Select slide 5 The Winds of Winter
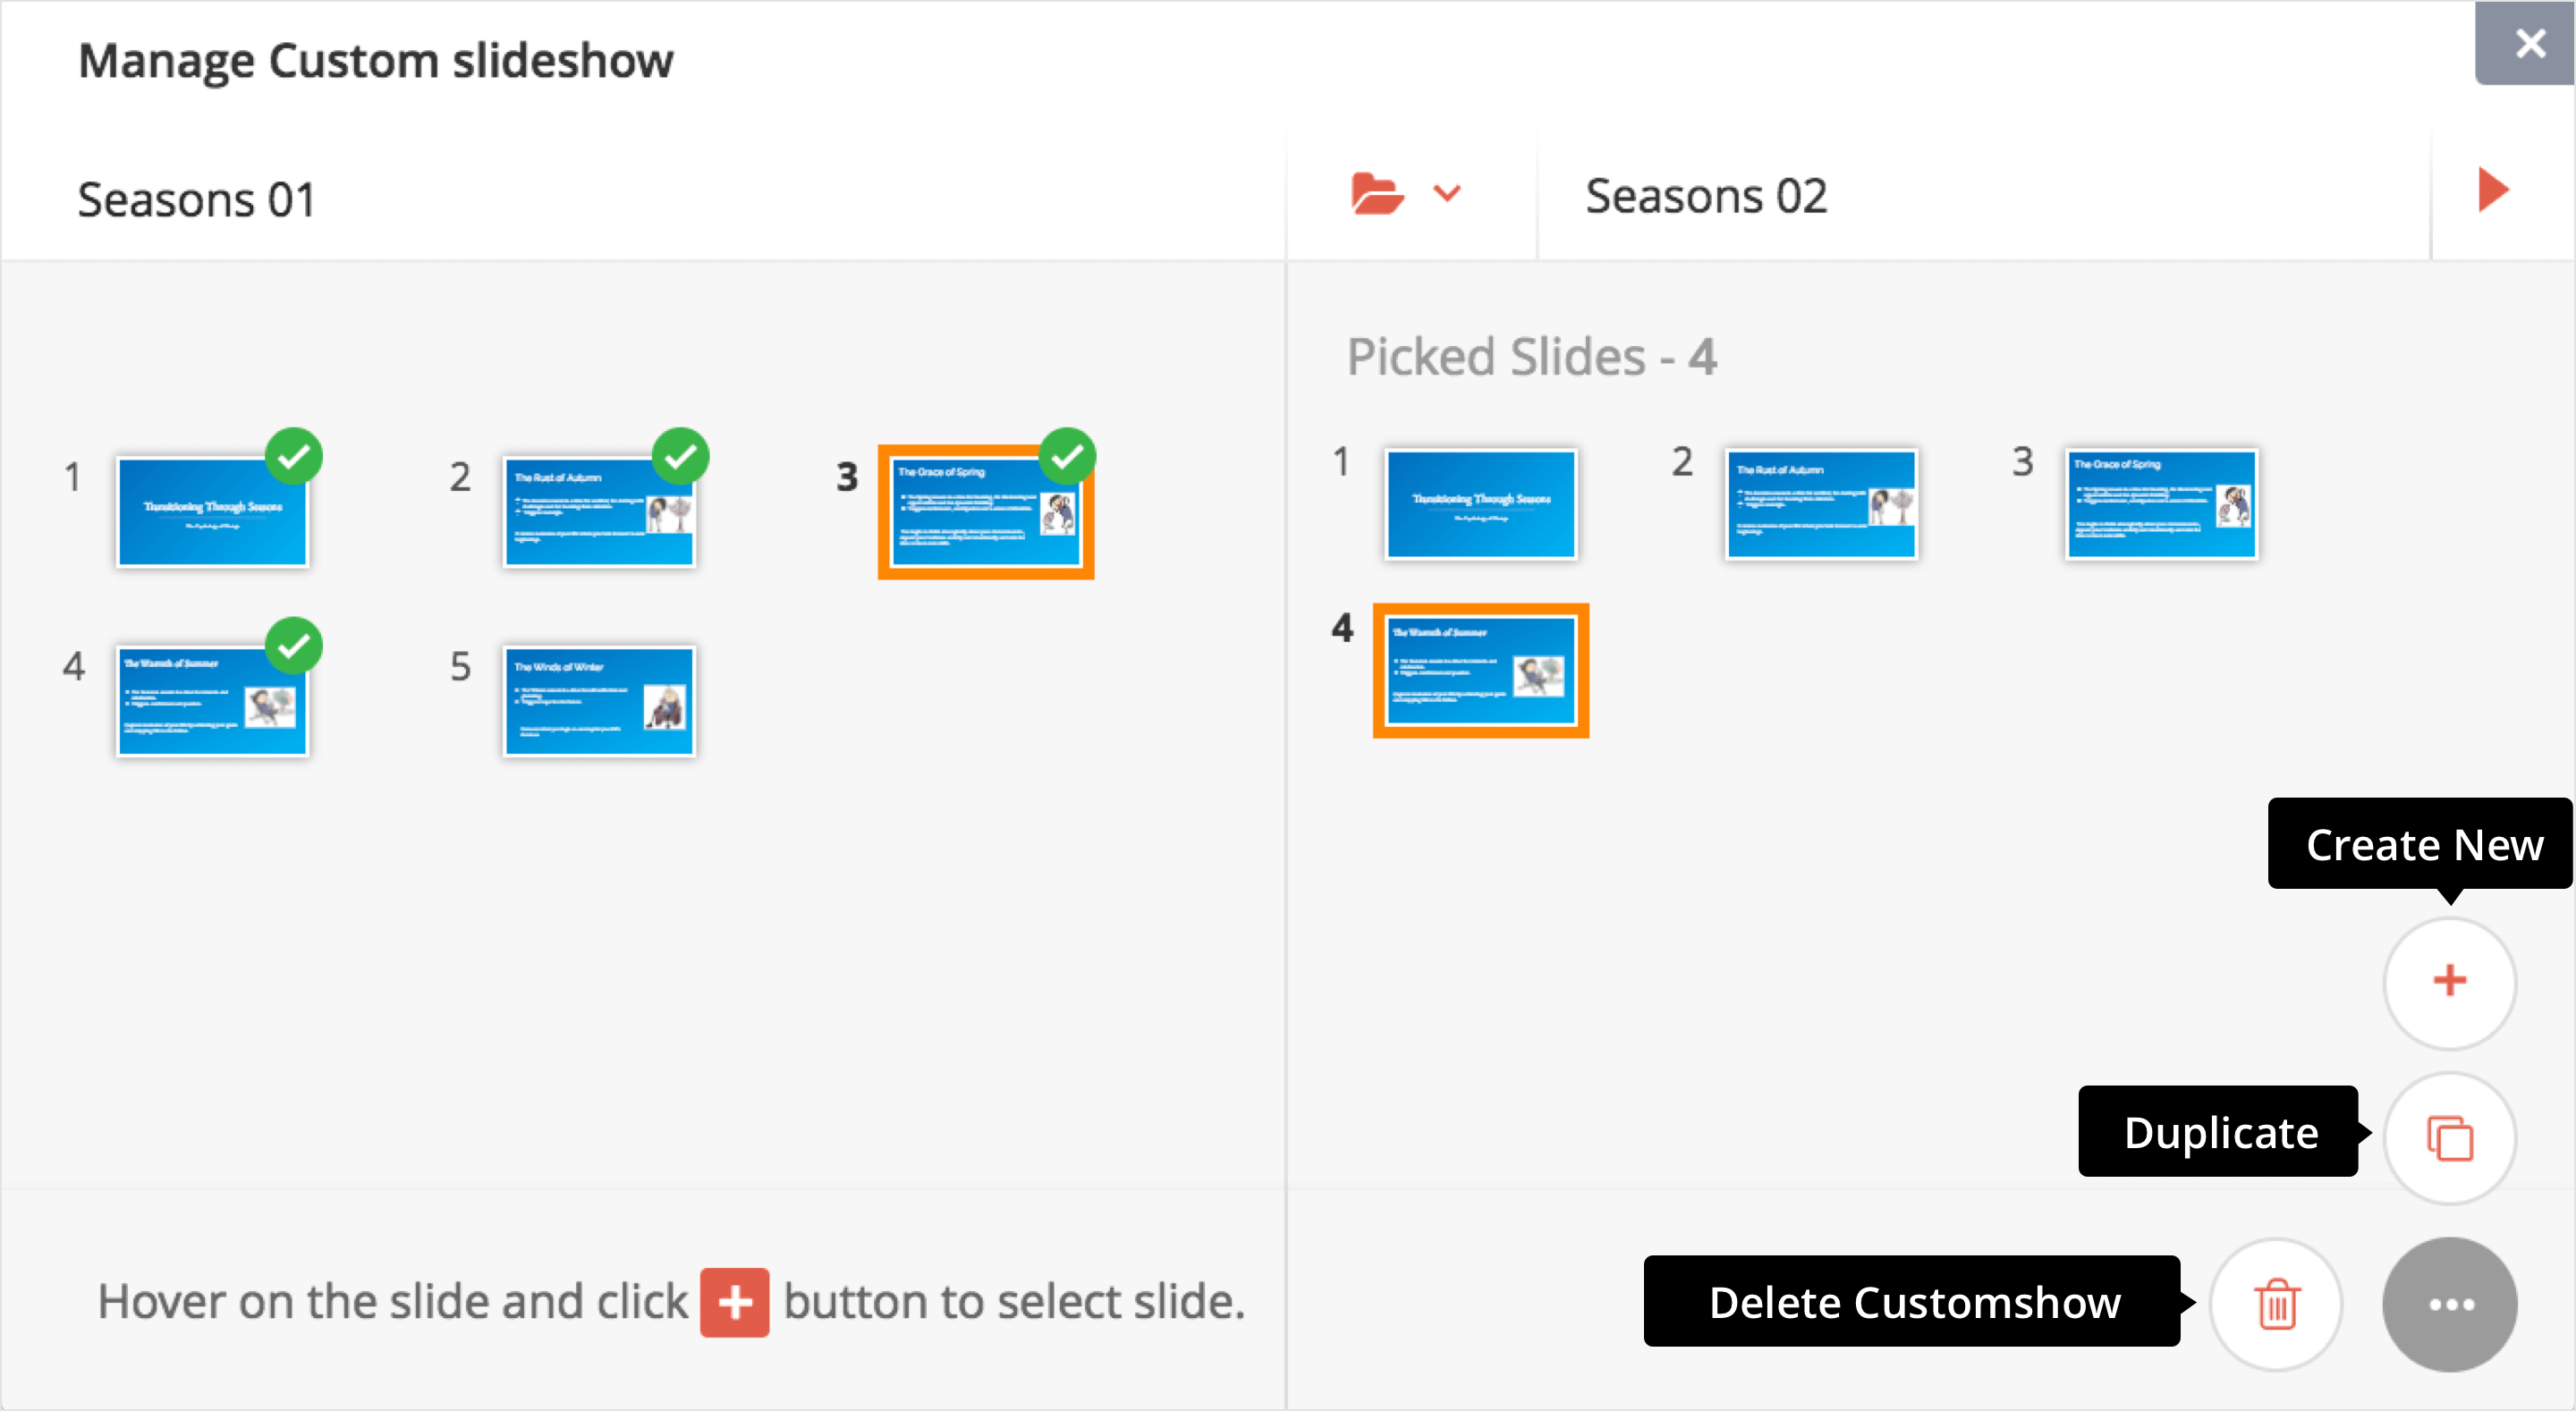 599,700
